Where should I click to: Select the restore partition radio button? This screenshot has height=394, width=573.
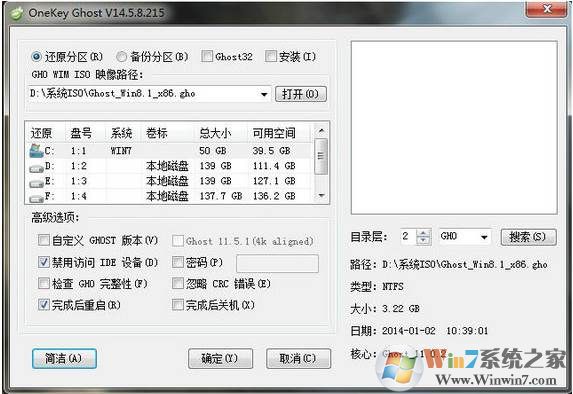pyautogui.click(x=37, y=57)
